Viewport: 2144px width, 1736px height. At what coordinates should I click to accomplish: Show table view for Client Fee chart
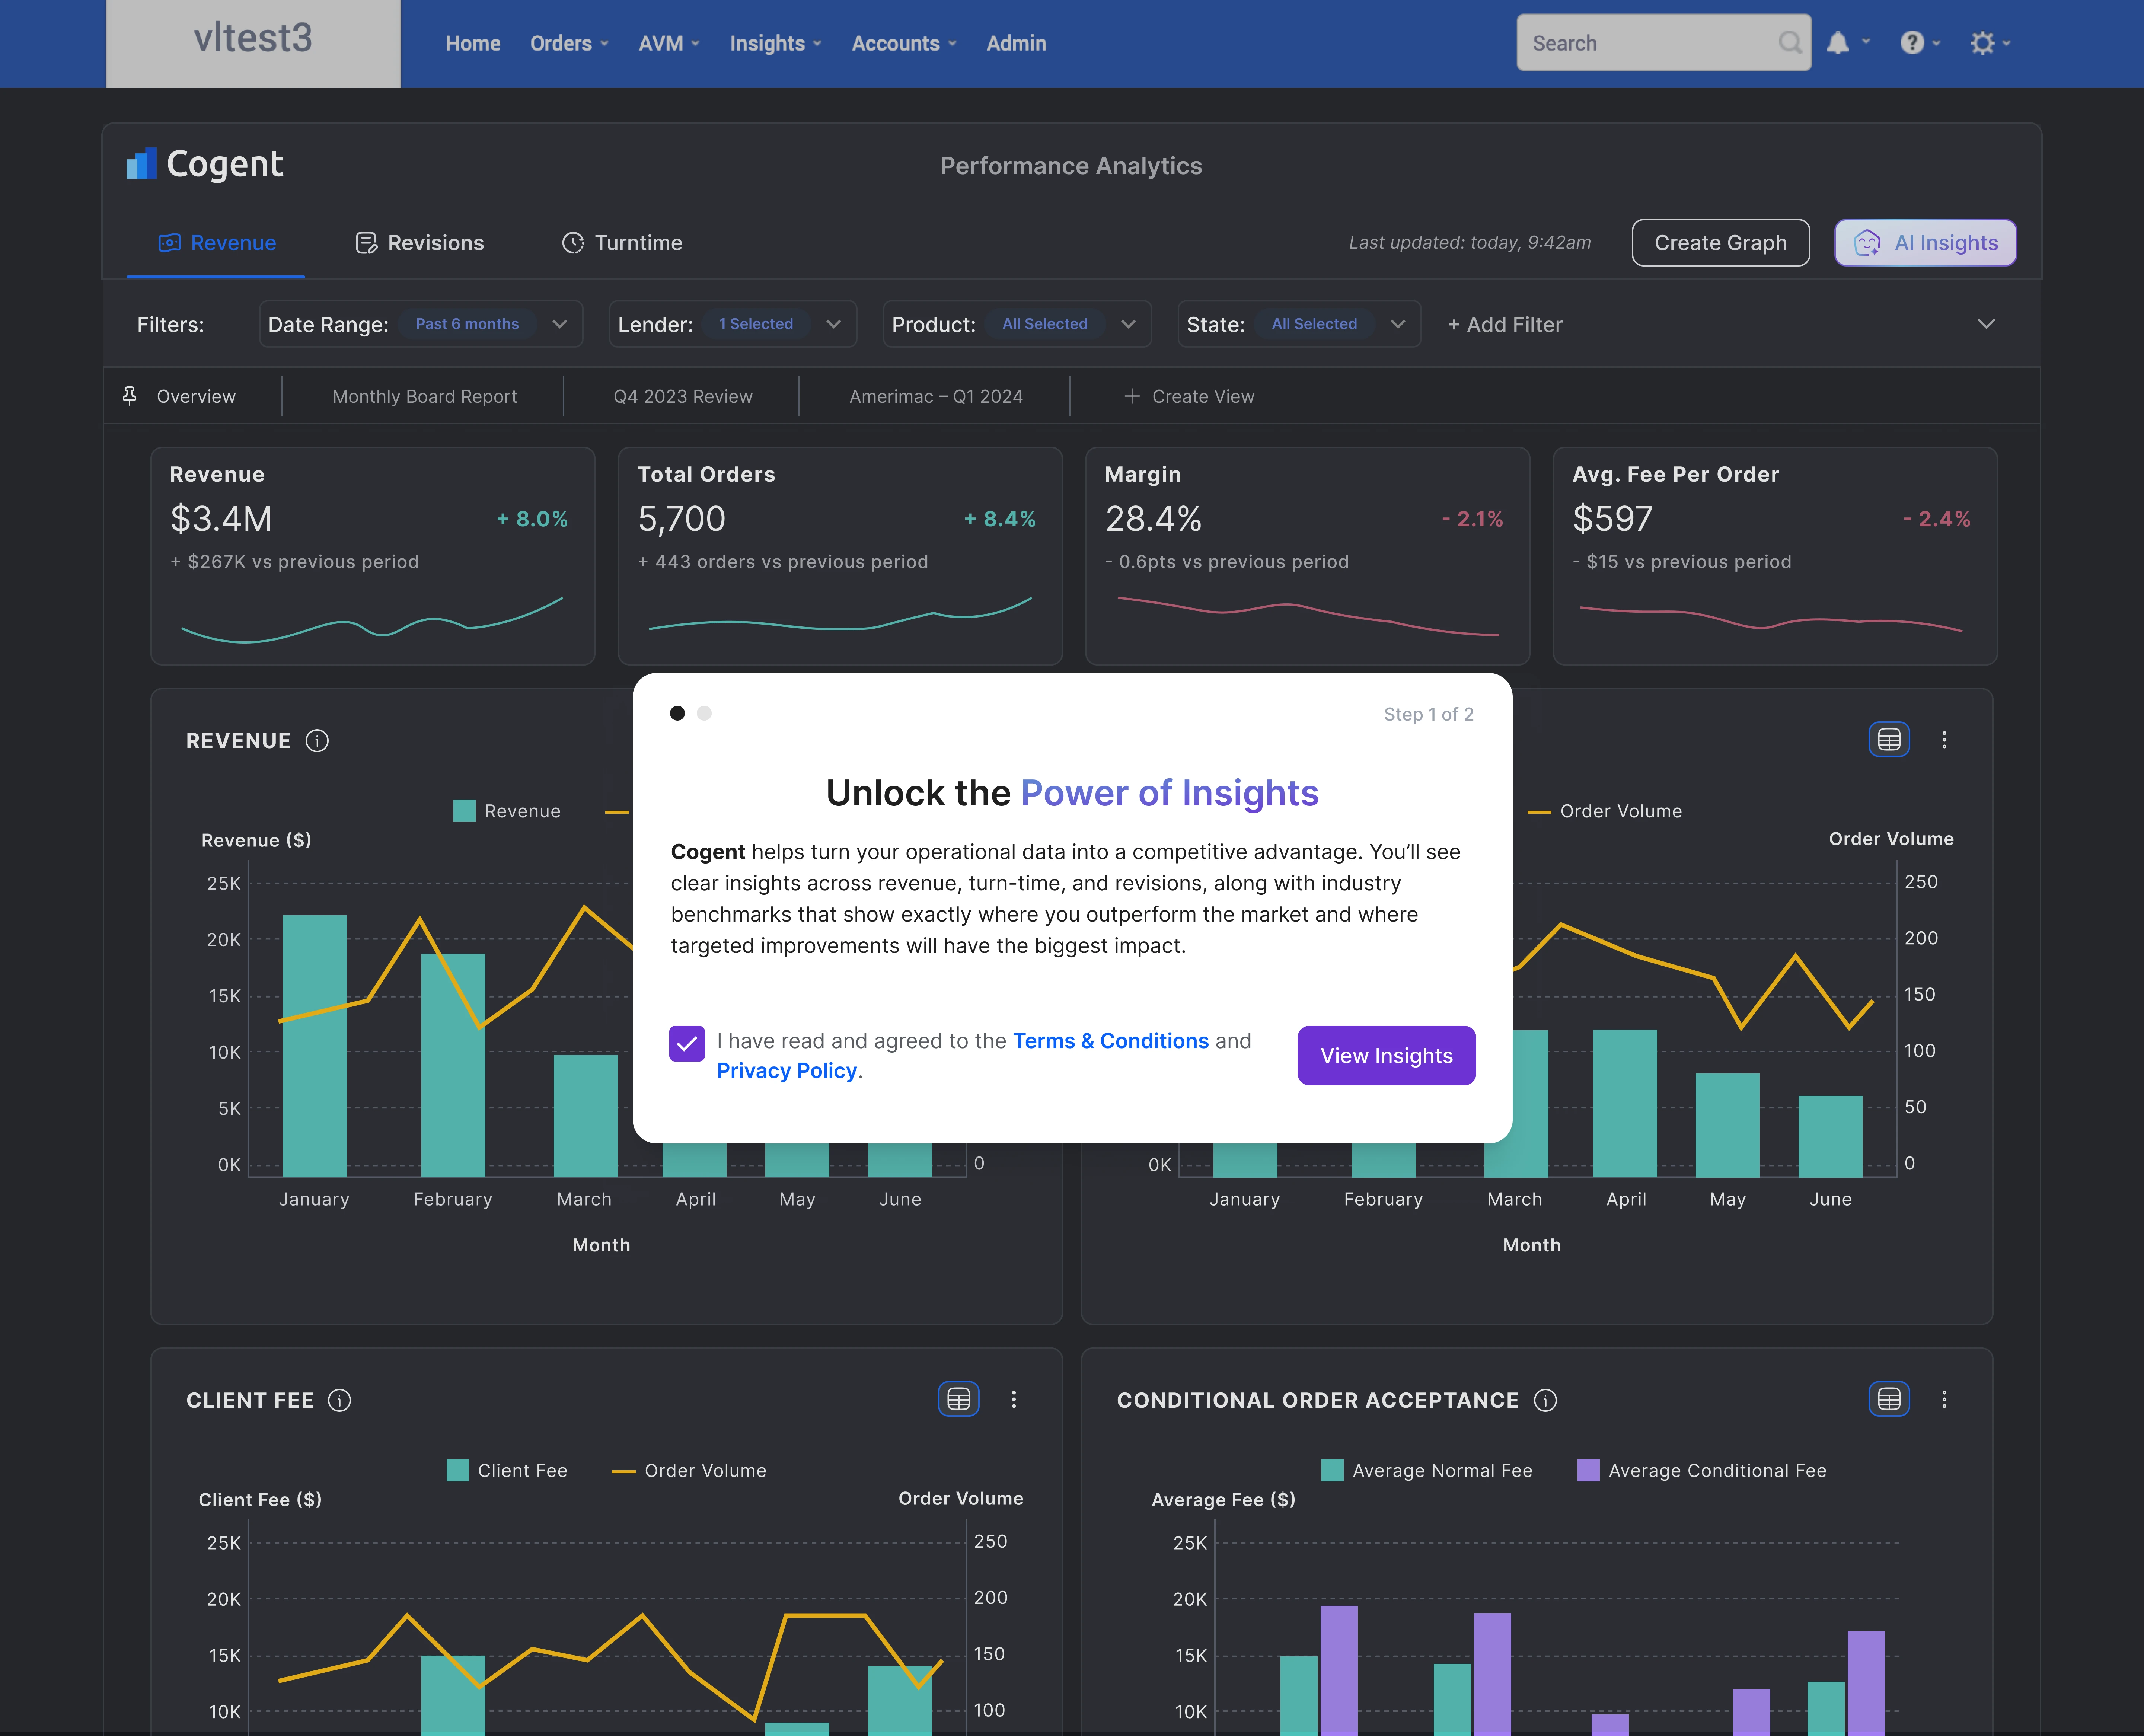pyautogui.click(x=958, y=1399)
